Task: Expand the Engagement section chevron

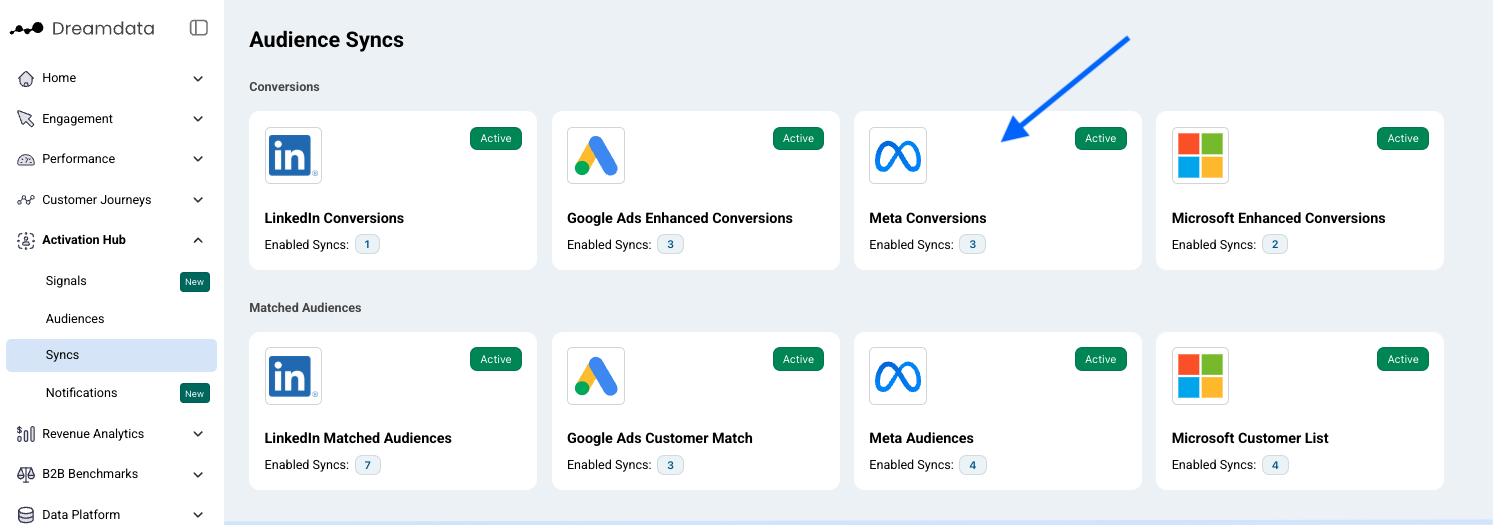Action: point(198,119)
